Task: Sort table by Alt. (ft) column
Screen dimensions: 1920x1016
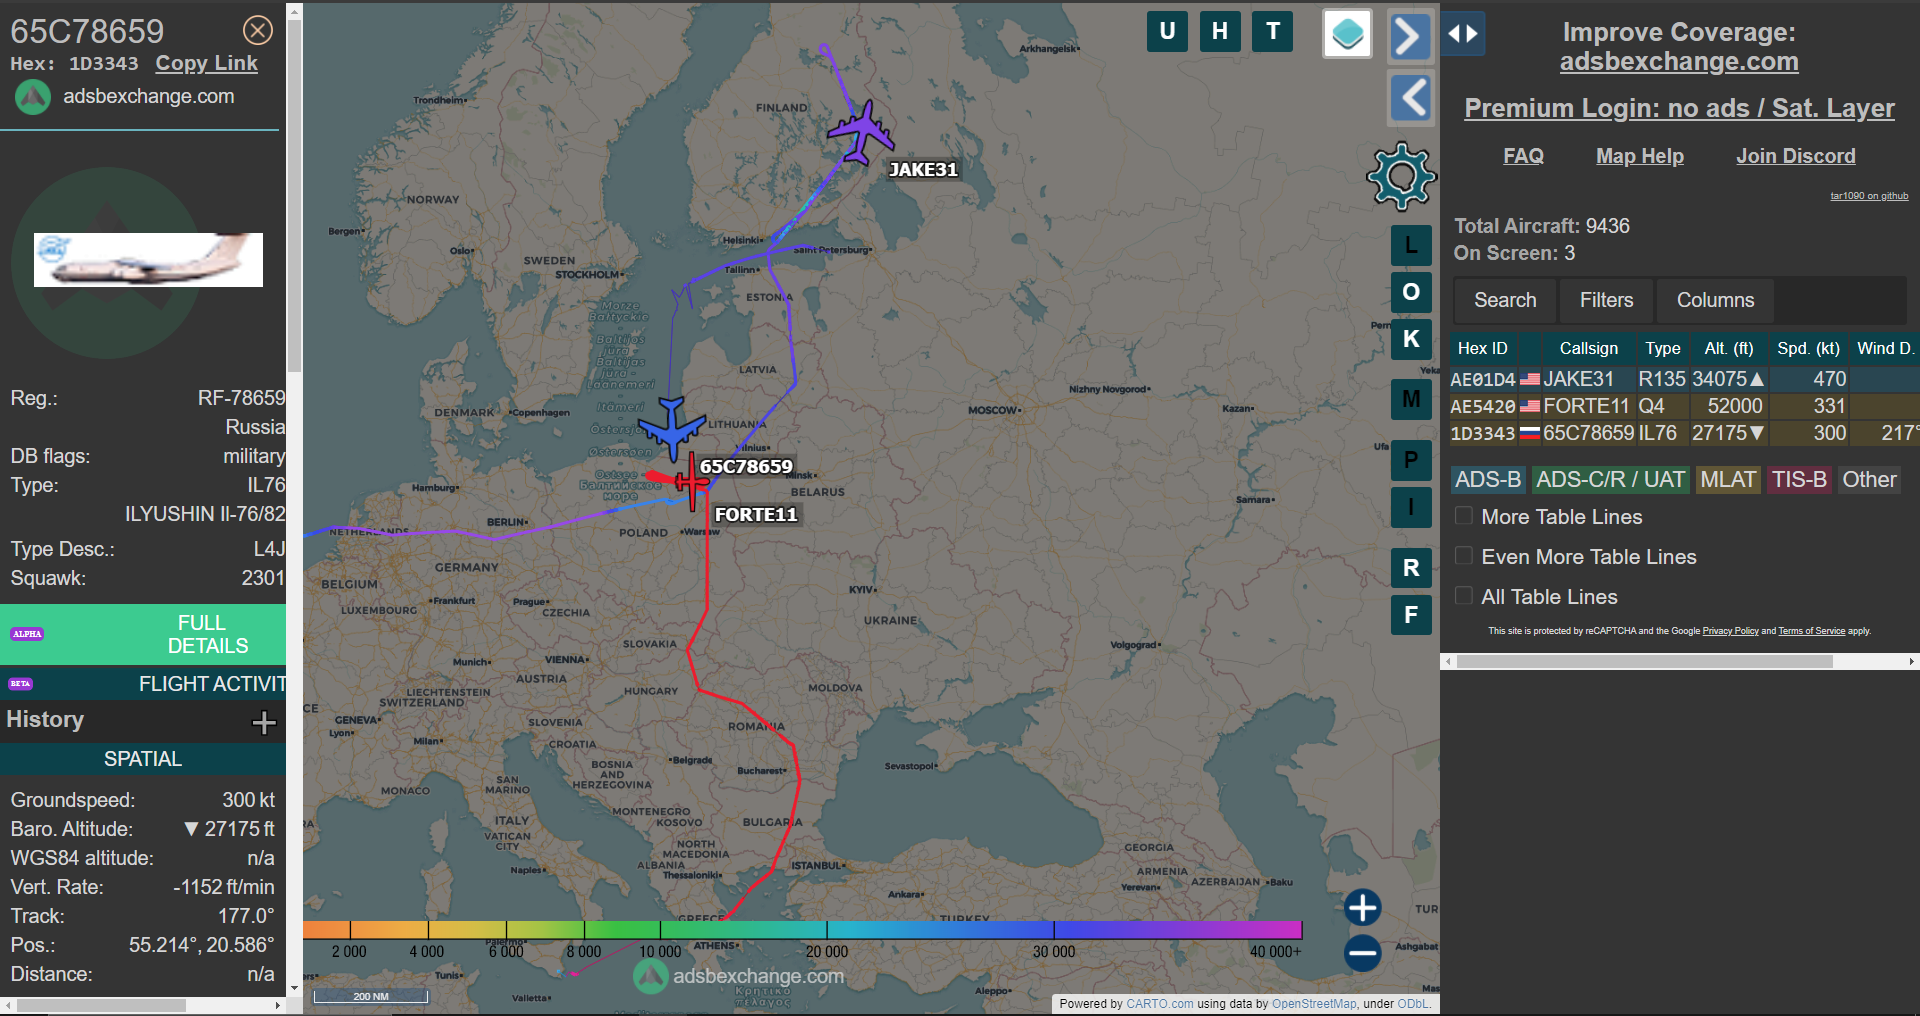Action: pos(1729,348)
